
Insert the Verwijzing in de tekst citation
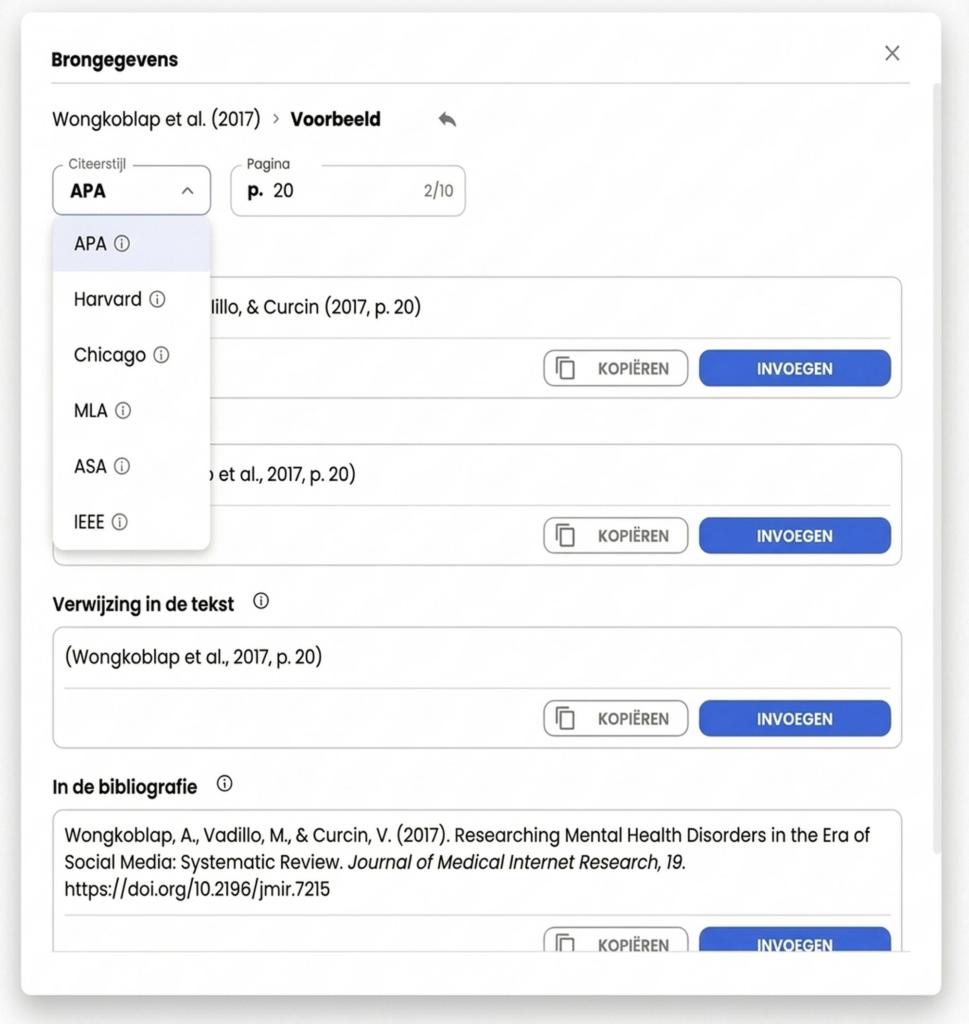tap(795, 718)
